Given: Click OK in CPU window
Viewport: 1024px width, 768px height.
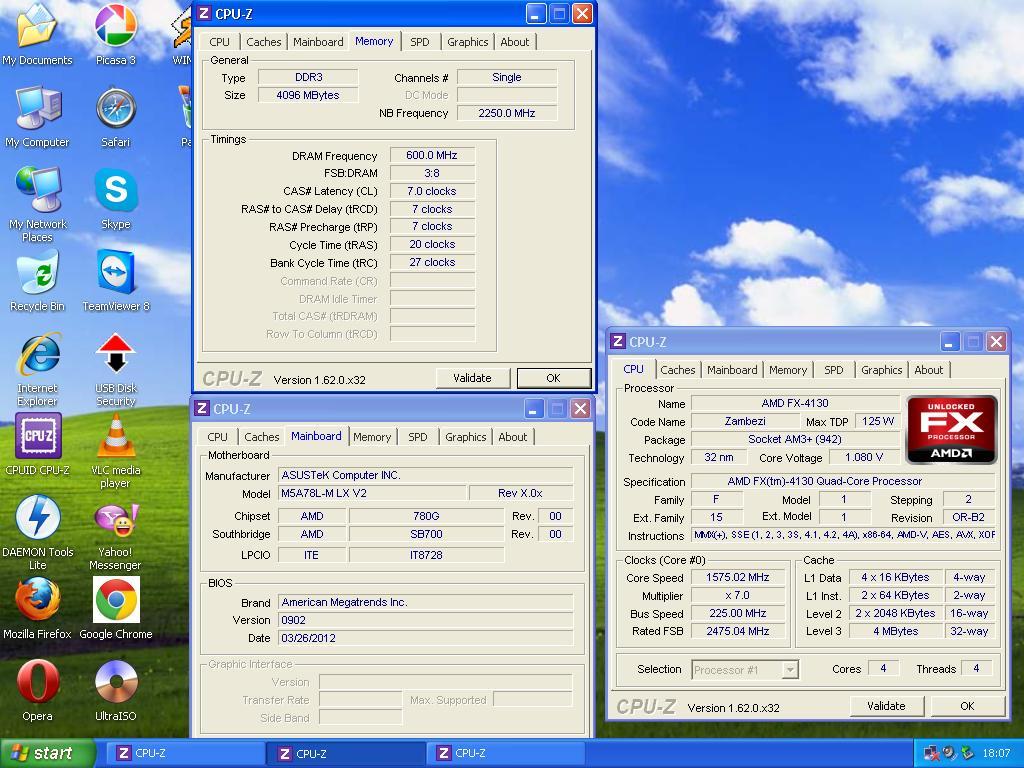Looking at the screenshot, I should [x=967, y=706].
